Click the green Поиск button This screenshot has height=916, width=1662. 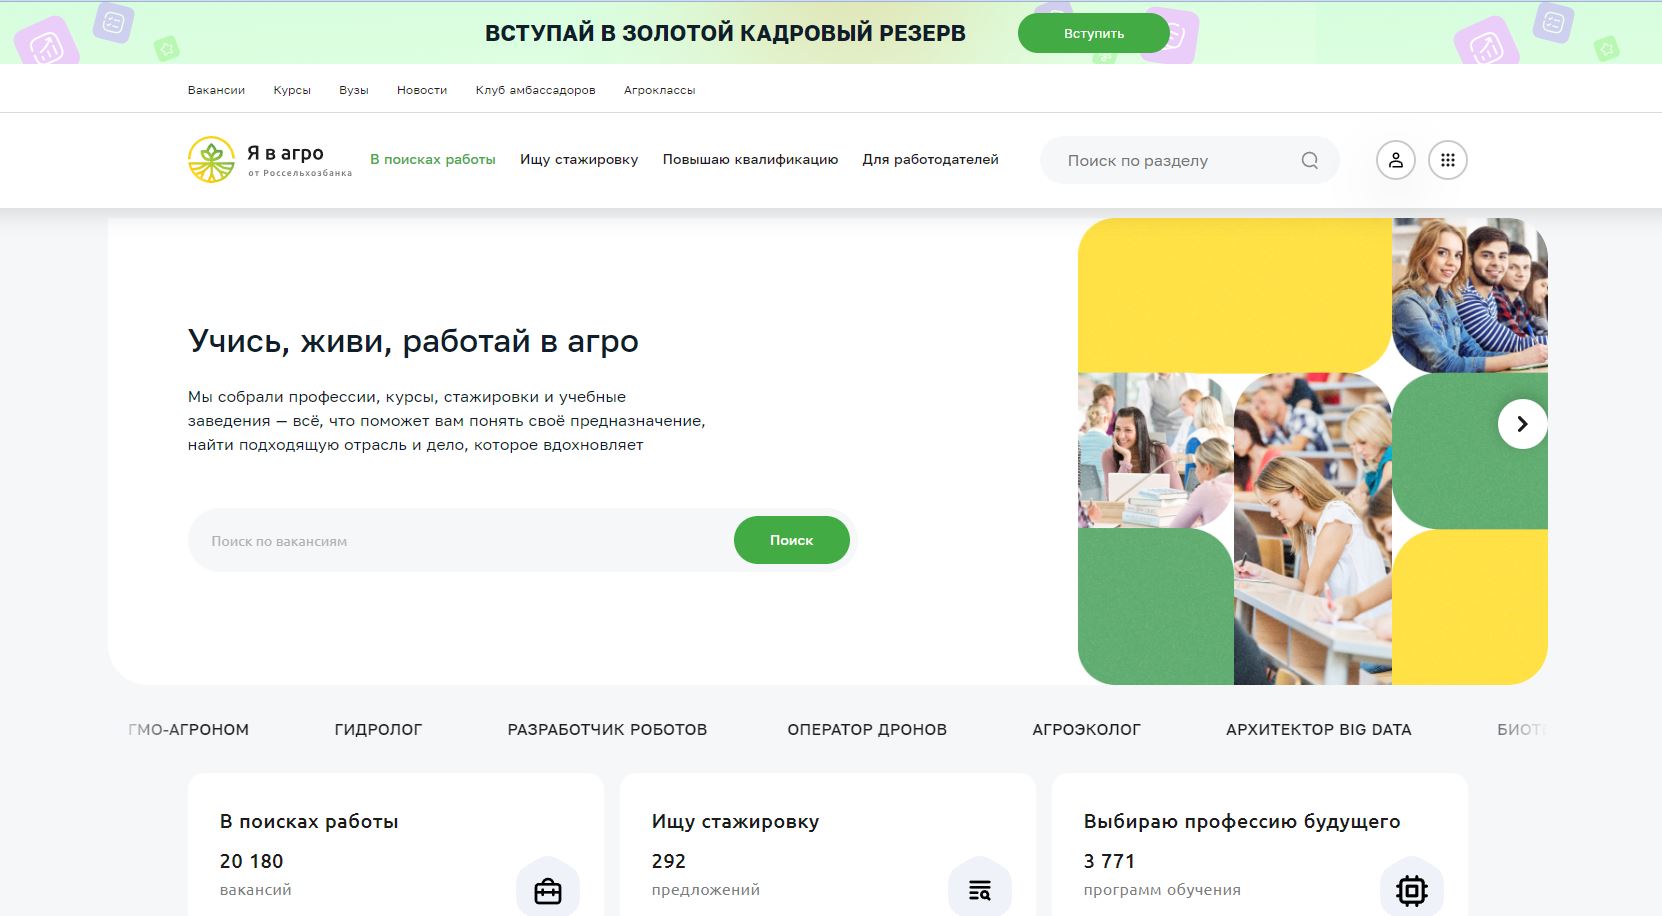click(x=792, y=540)
